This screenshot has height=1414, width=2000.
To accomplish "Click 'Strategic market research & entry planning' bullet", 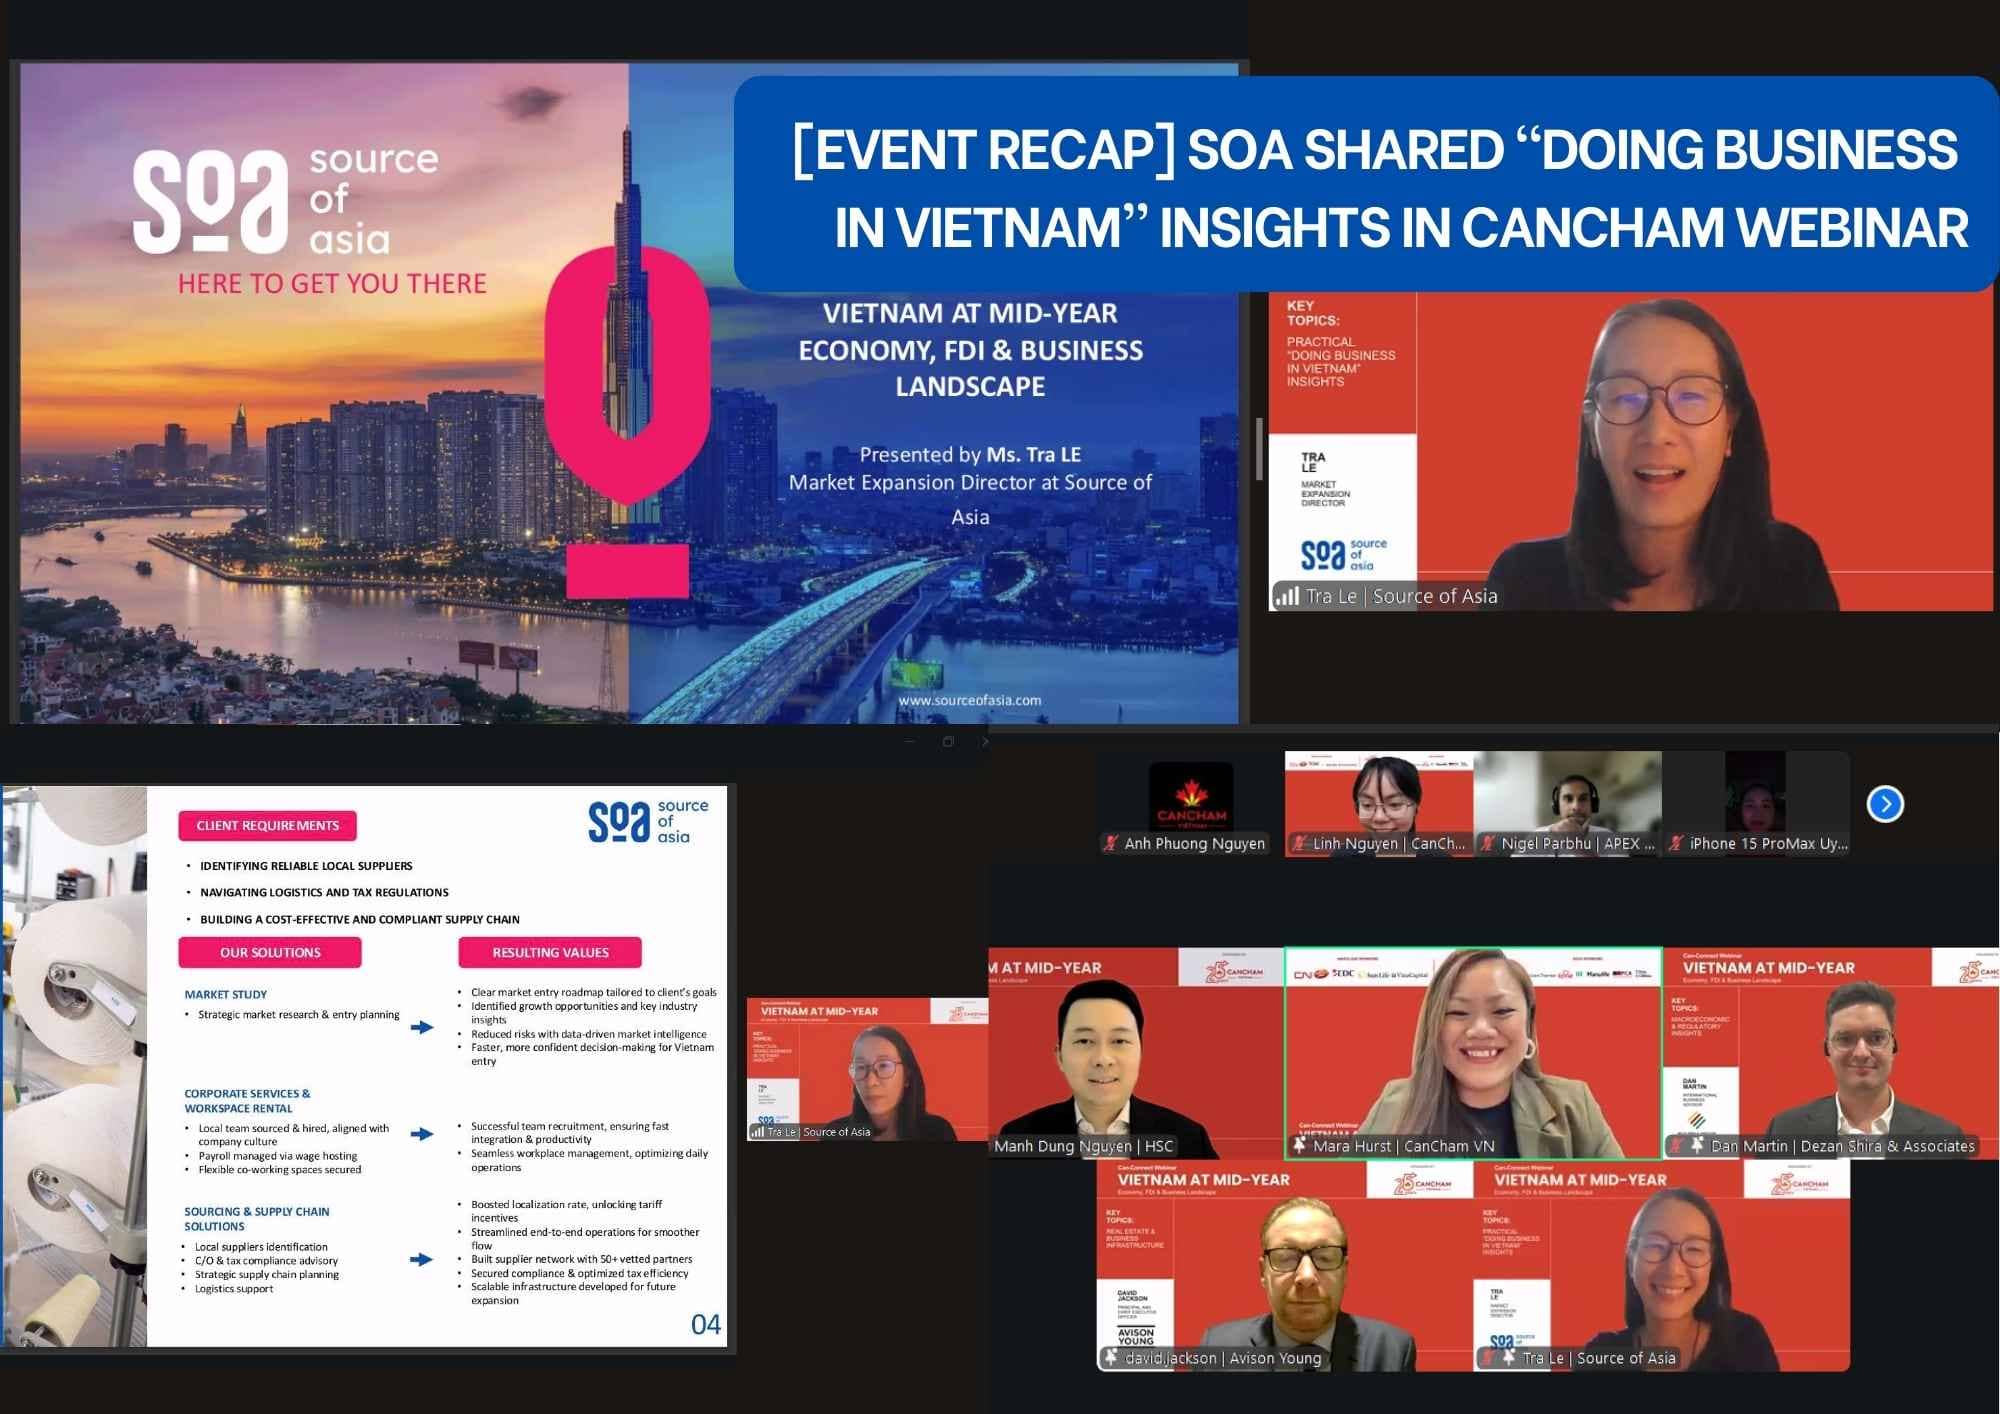I will [298, 1015].
